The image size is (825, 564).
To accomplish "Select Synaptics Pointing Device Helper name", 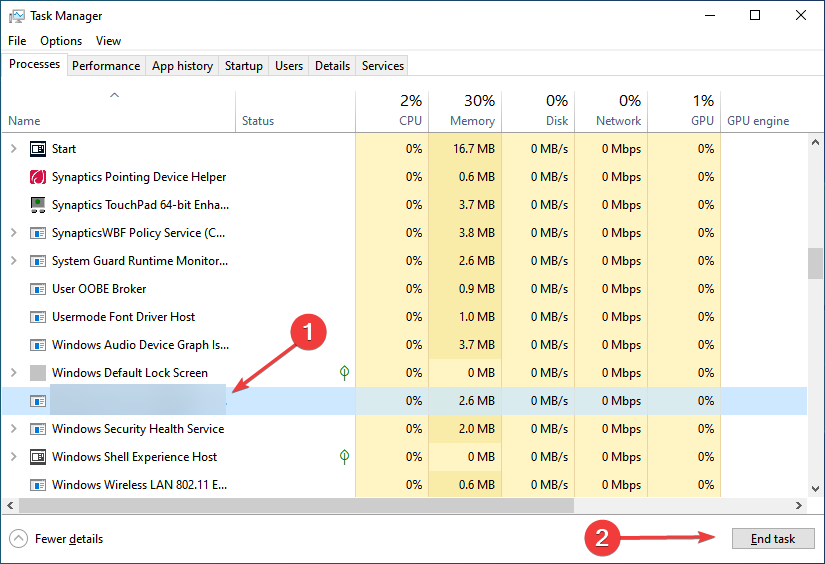I will (x=139, y=177).
